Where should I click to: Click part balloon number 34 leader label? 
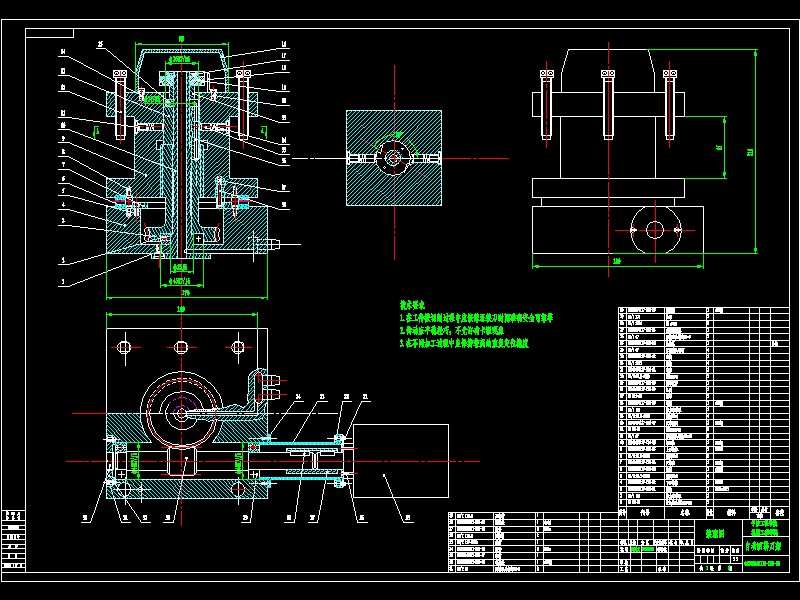coord(298,396)
